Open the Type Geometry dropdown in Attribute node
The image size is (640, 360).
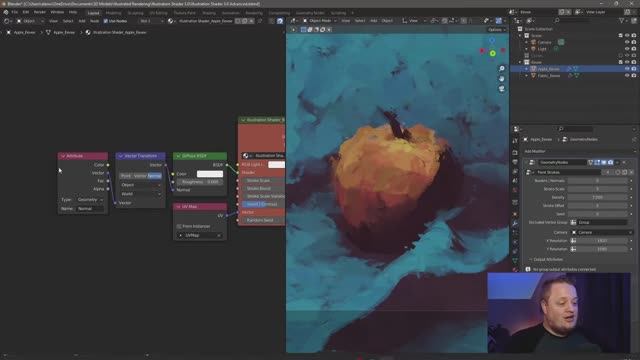click(x=90, y=200)
